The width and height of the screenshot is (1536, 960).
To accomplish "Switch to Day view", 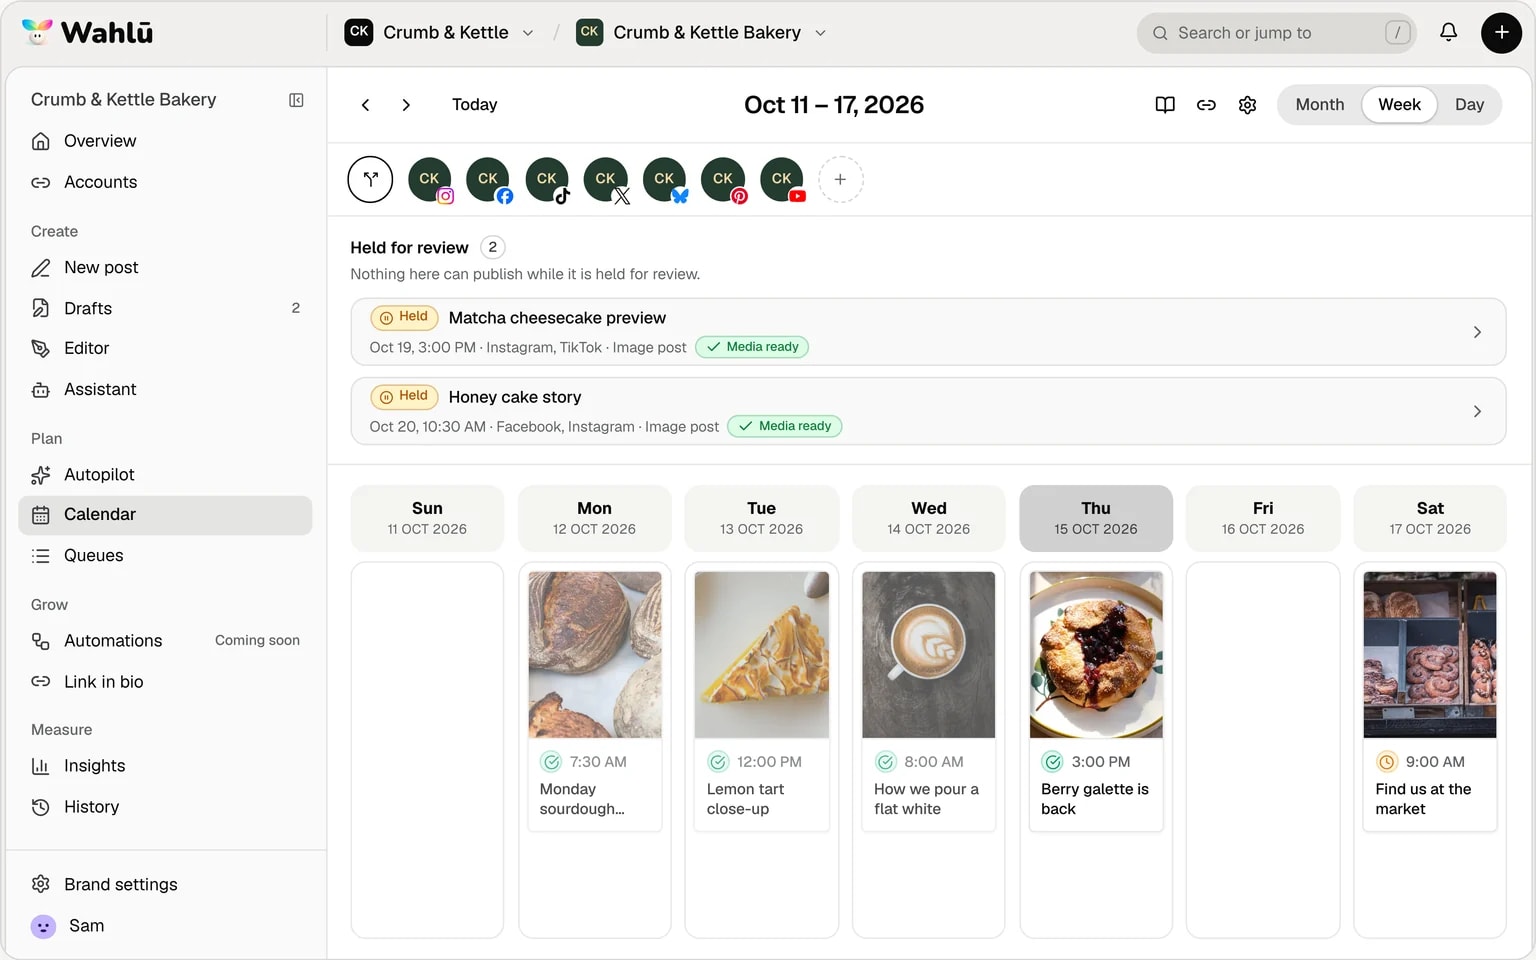I will (1469, 105).
